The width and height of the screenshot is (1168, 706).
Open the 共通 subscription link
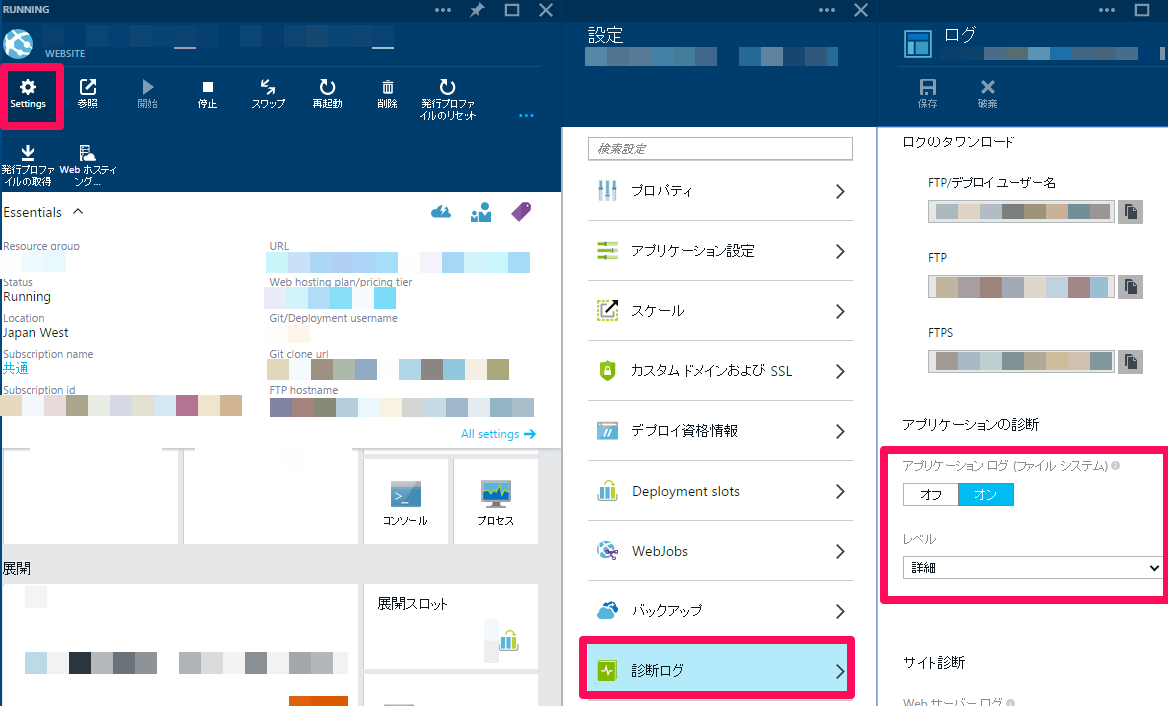click(x=16, y=368)
